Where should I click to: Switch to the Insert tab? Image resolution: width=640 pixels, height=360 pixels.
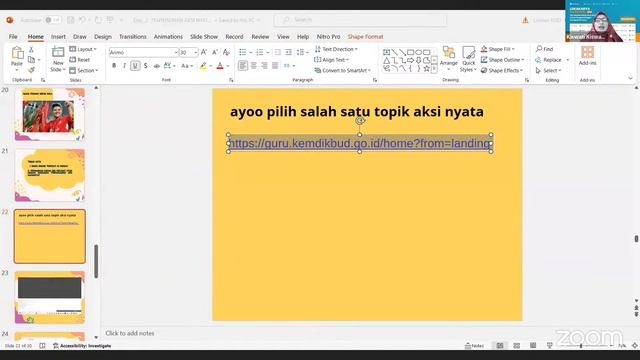point(58,37)
